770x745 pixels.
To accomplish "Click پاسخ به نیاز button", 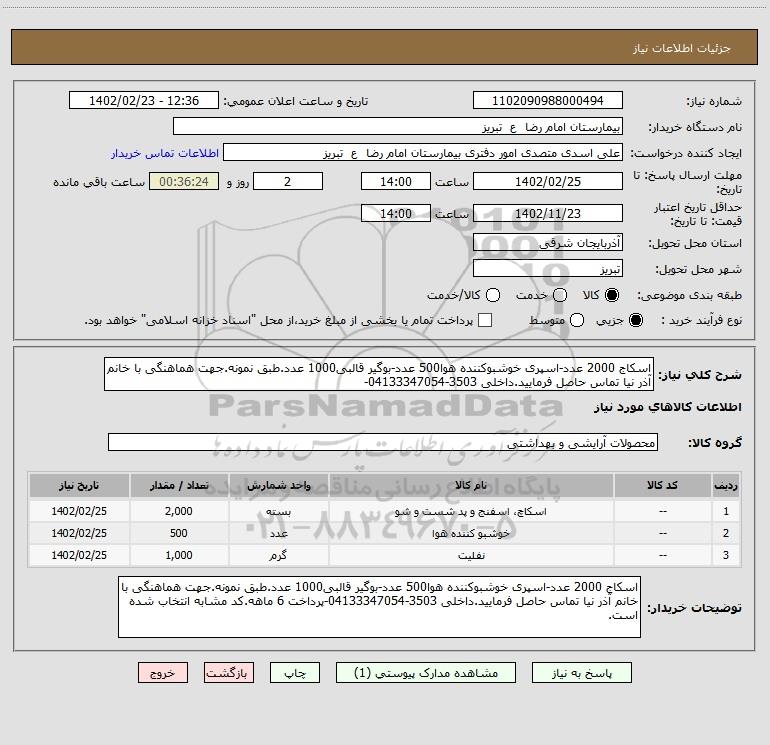I will [x=582, y=673].
